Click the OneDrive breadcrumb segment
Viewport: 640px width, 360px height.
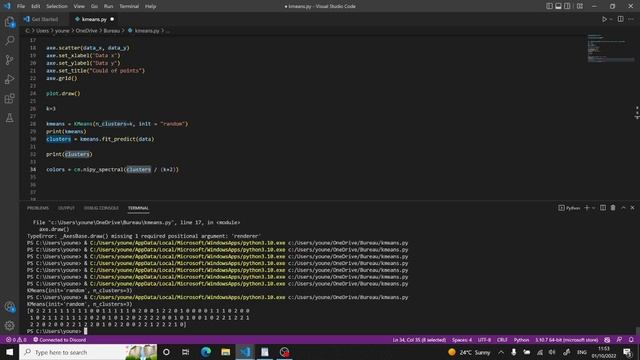coord(86,31)
